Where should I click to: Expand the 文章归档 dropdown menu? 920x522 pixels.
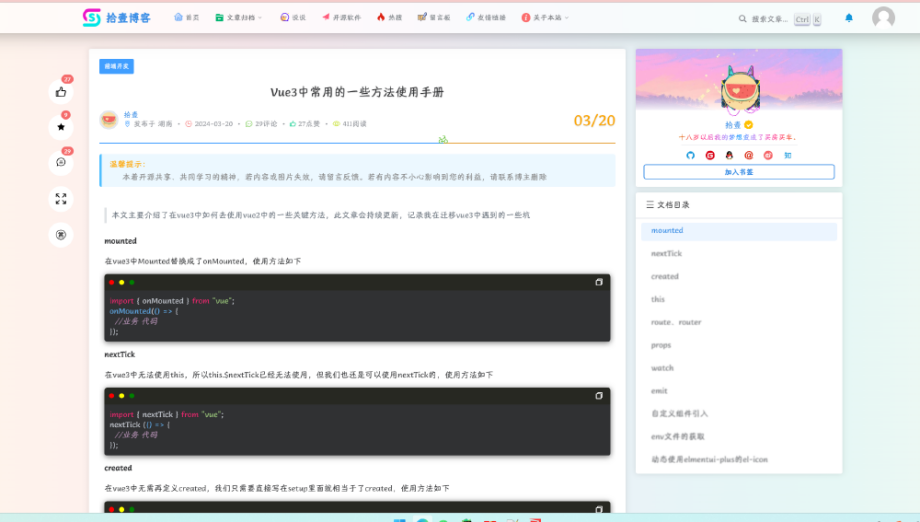pyautogui.click(x=238, y=18)
